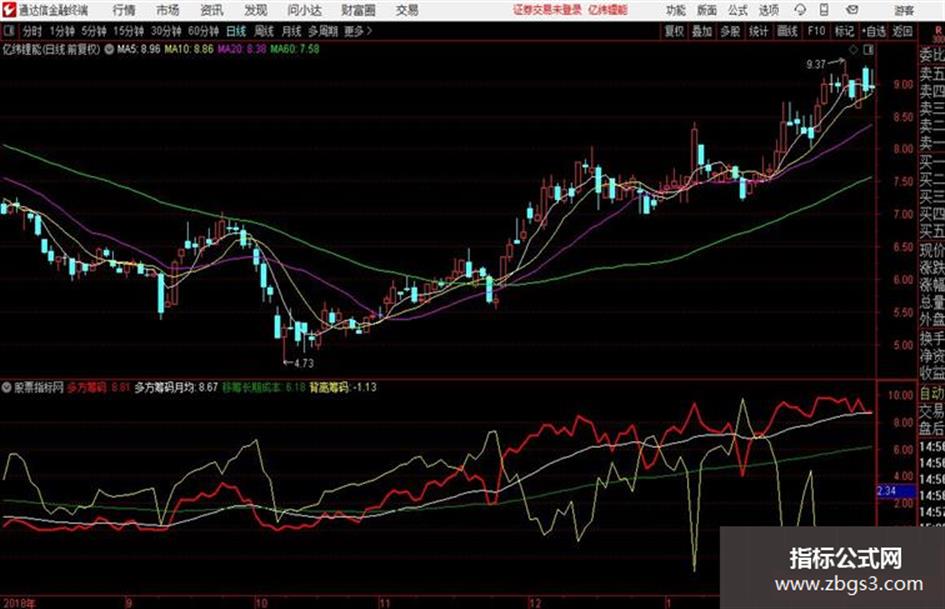The height and width of the screenshot is (609, 945).
Task: Click the 9.37 high price marker
Action: 816,64
